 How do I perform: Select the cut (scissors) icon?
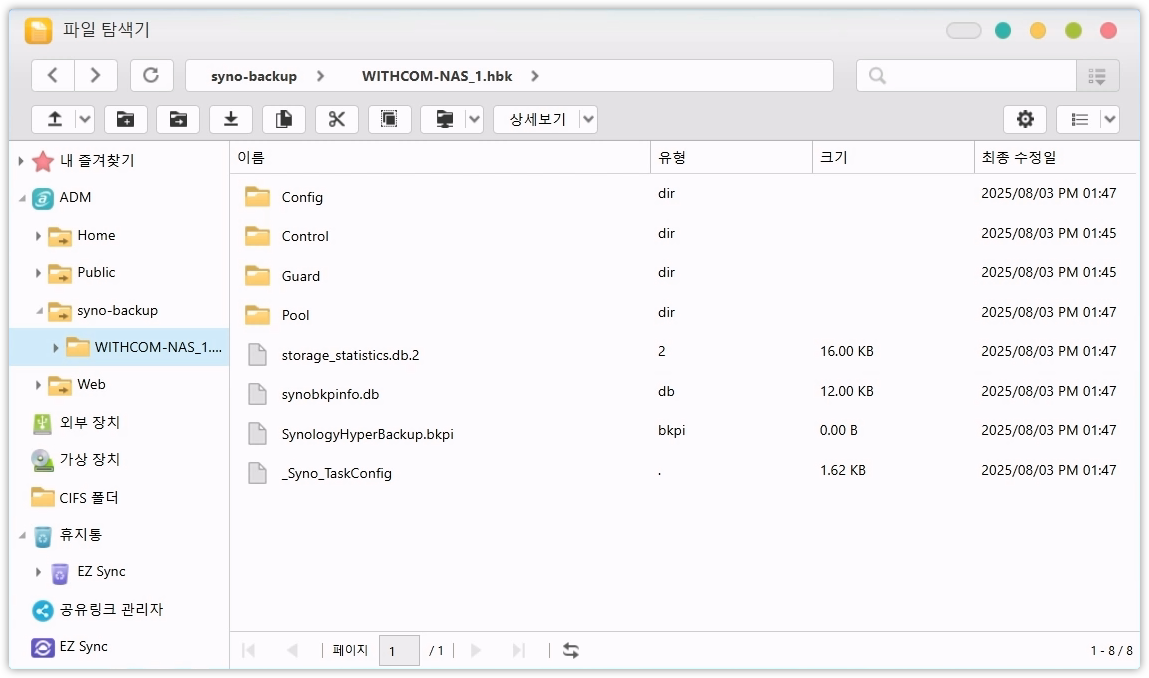tap(336, 119)
